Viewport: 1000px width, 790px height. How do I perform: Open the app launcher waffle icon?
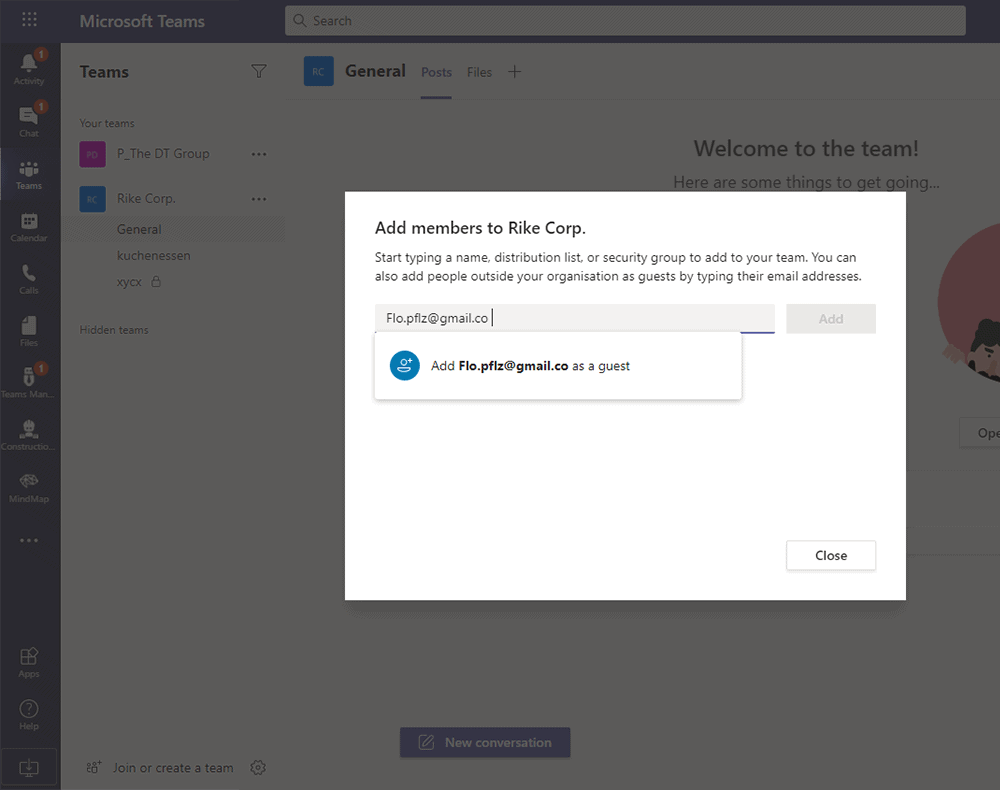coord(29,20)
